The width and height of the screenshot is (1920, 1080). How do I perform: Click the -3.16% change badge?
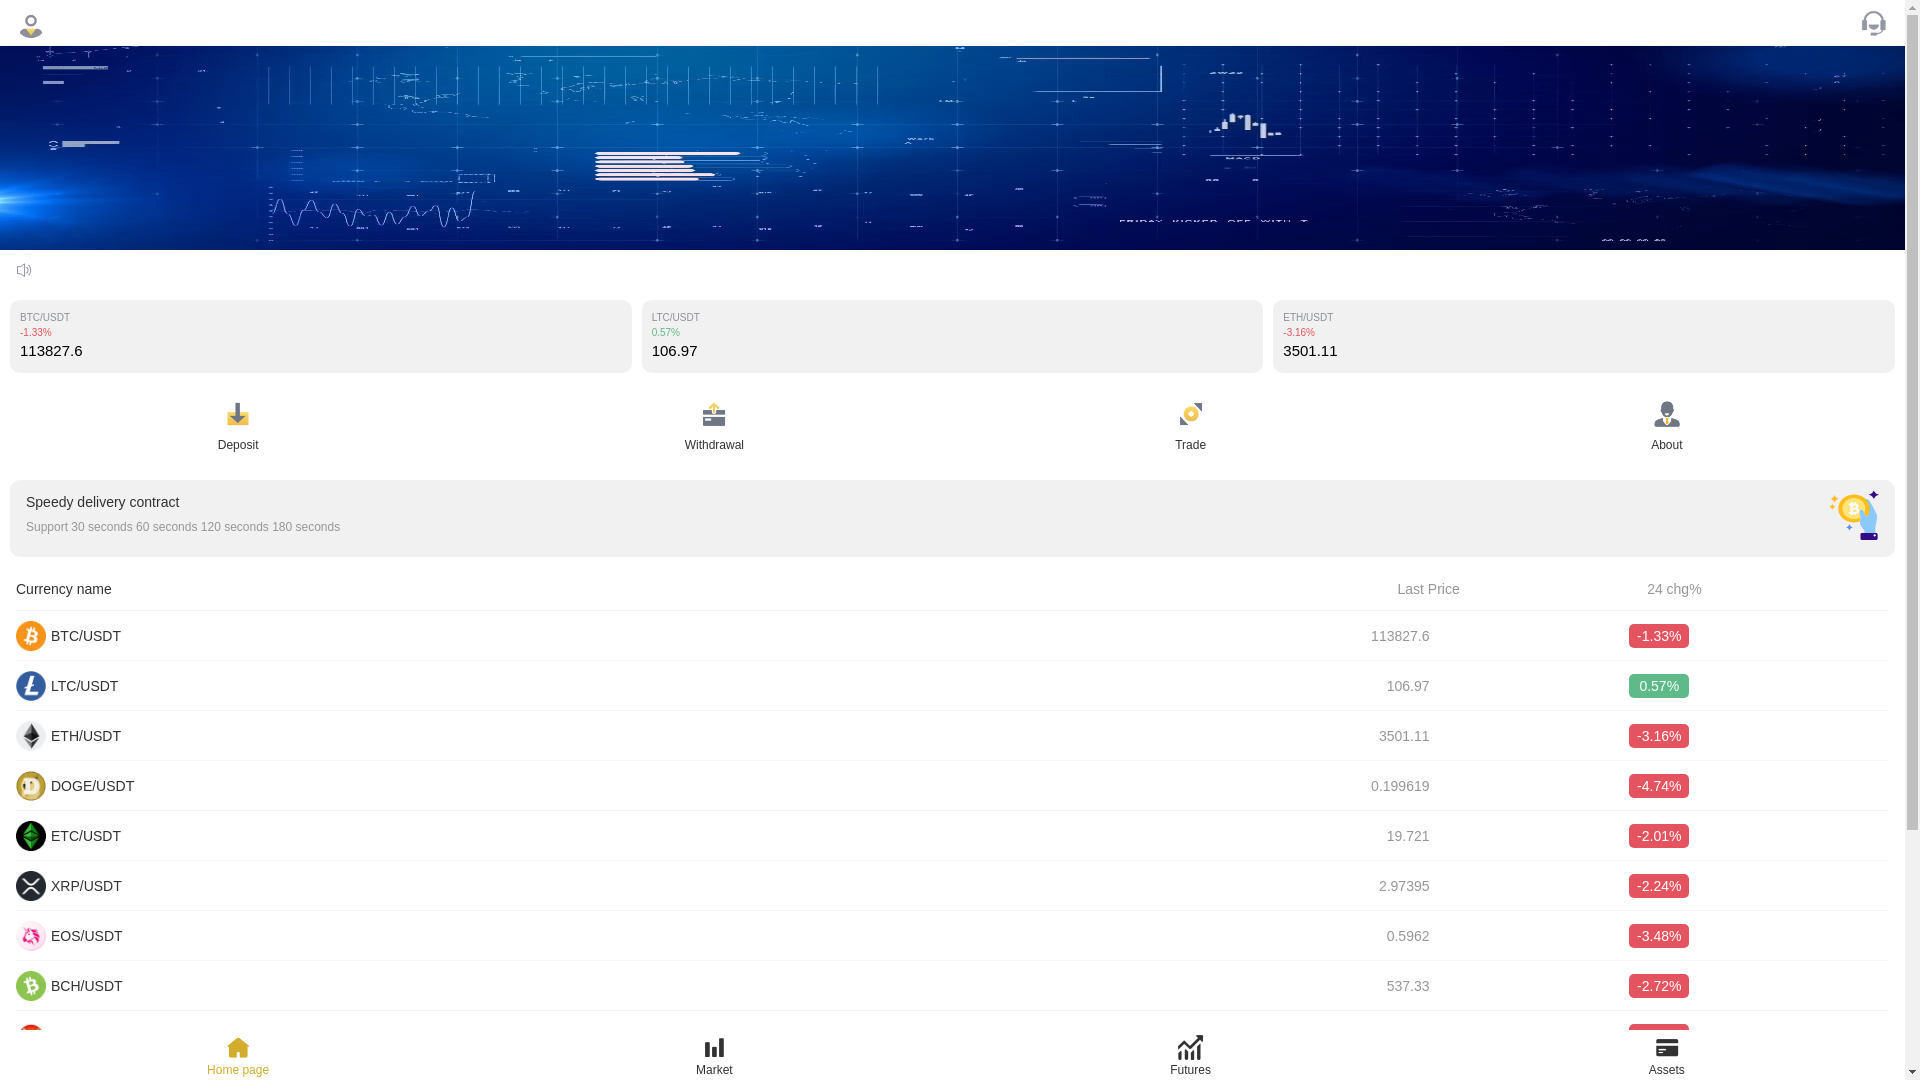(x=1658, y=736)
